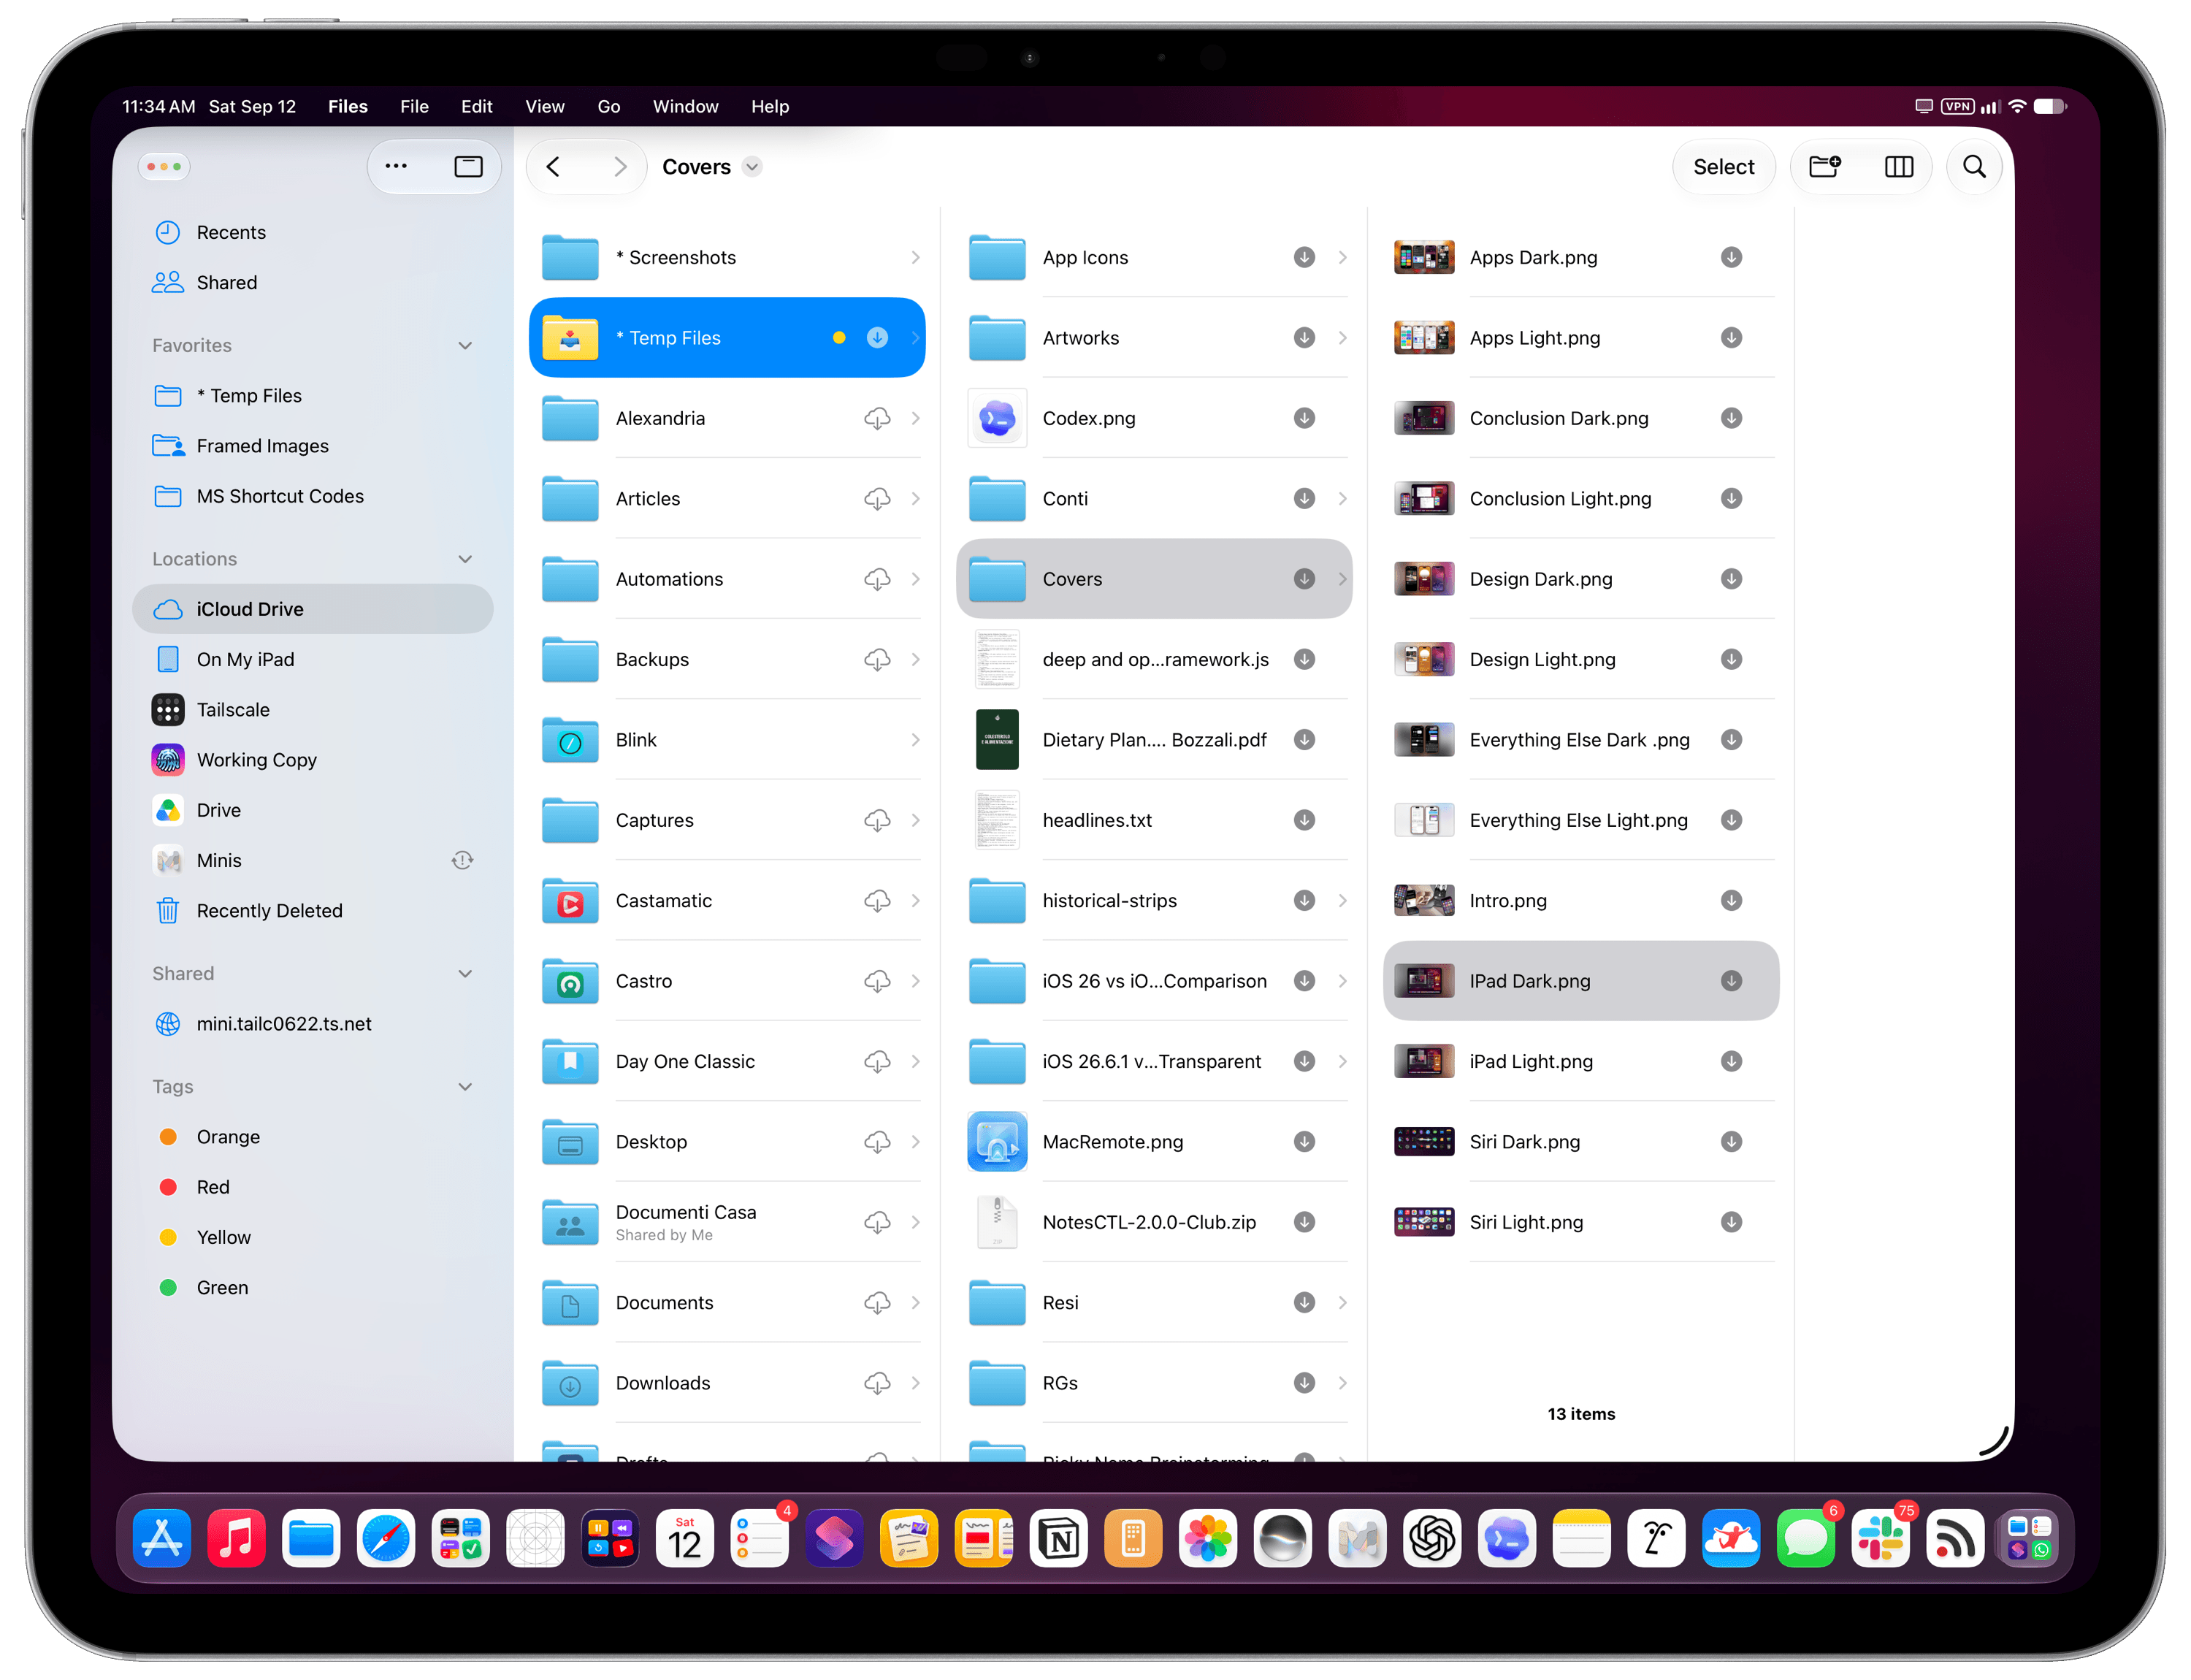
Task: Open the ellipsis more options button
Action: [x=396, y=167]
